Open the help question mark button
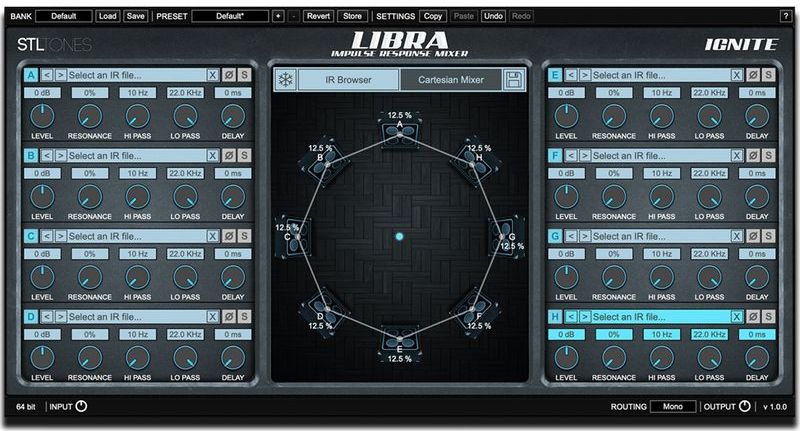This screenshot has width=800, height=431. coord(786,16)
